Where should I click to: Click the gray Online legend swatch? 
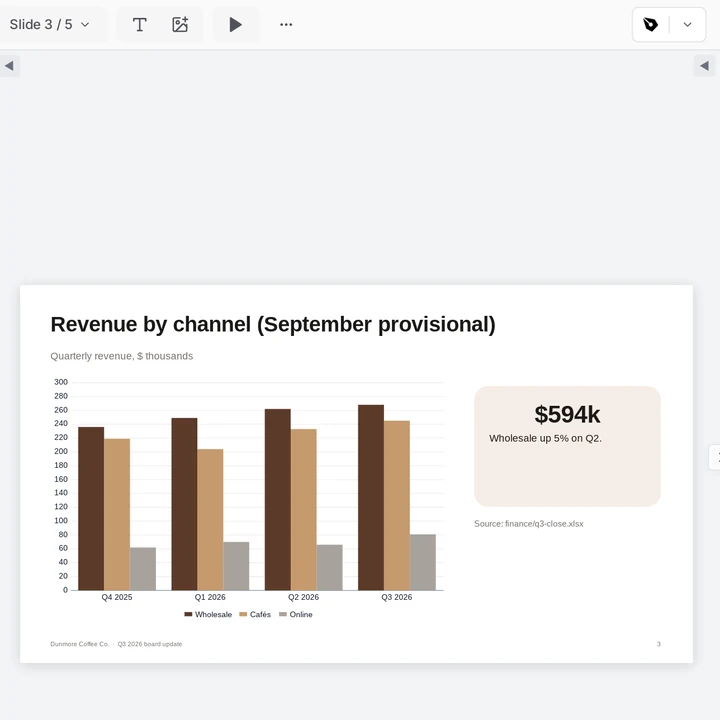[x=283, y=614]
